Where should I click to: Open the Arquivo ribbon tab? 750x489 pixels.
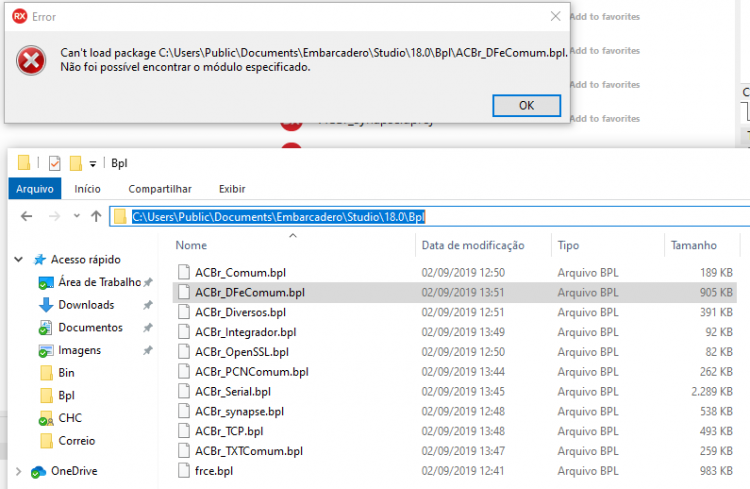[34, 189]
